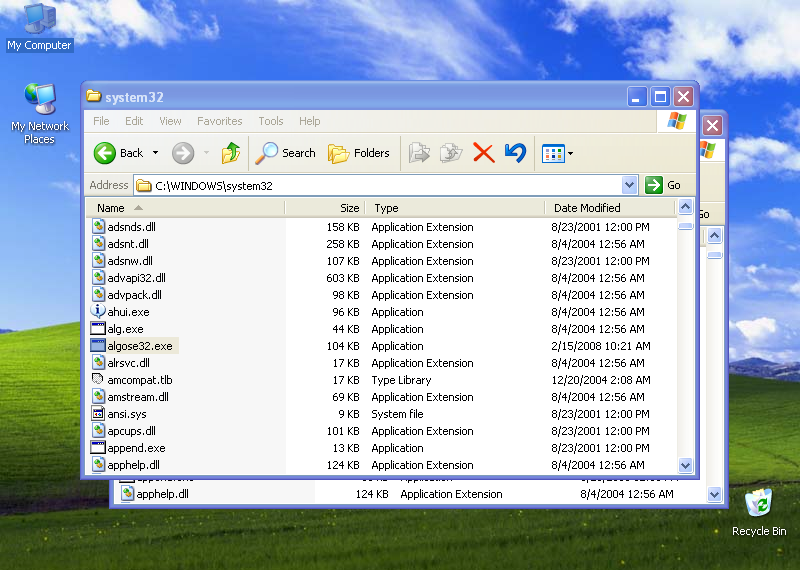Minimize the system32 window

[637, 96]
